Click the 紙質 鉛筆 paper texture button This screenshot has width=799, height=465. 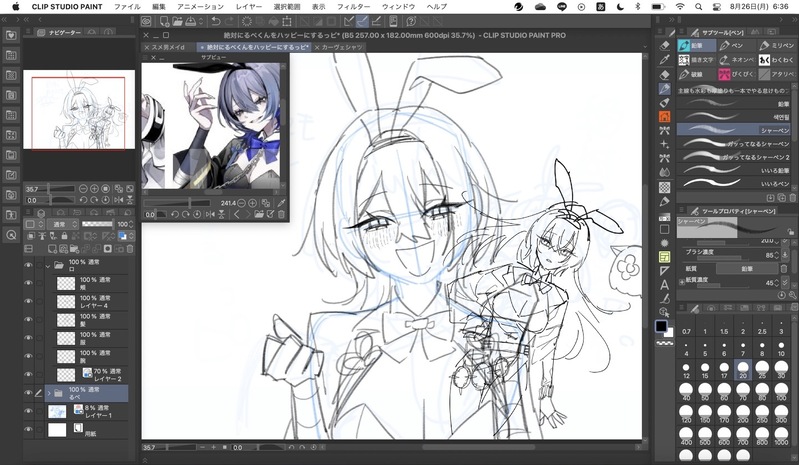(747, 269)
